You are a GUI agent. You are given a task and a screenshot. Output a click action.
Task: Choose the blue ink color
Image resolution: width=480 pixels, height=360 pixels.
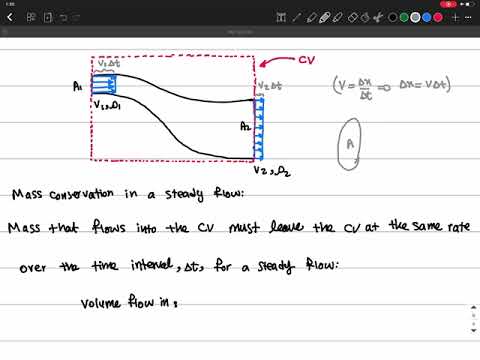(427, 17)
